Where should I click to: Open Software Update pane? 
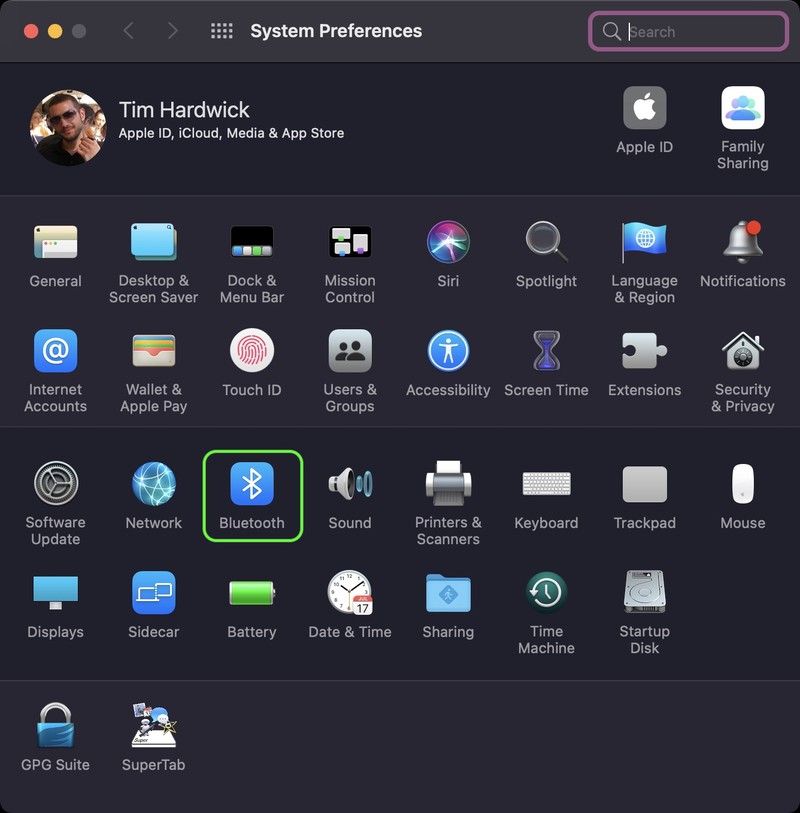click(56, 485)
